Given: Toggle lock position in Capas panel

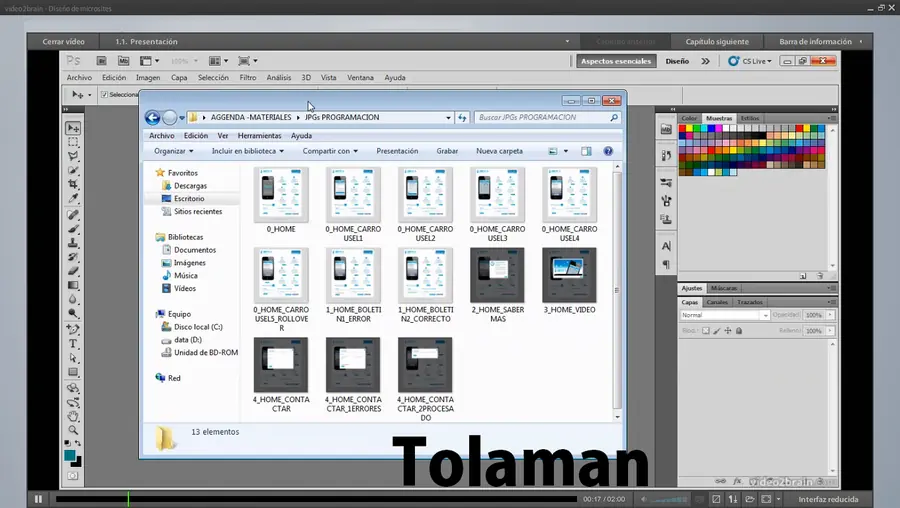Looking at the screenshot, I should tap(728, 331).
